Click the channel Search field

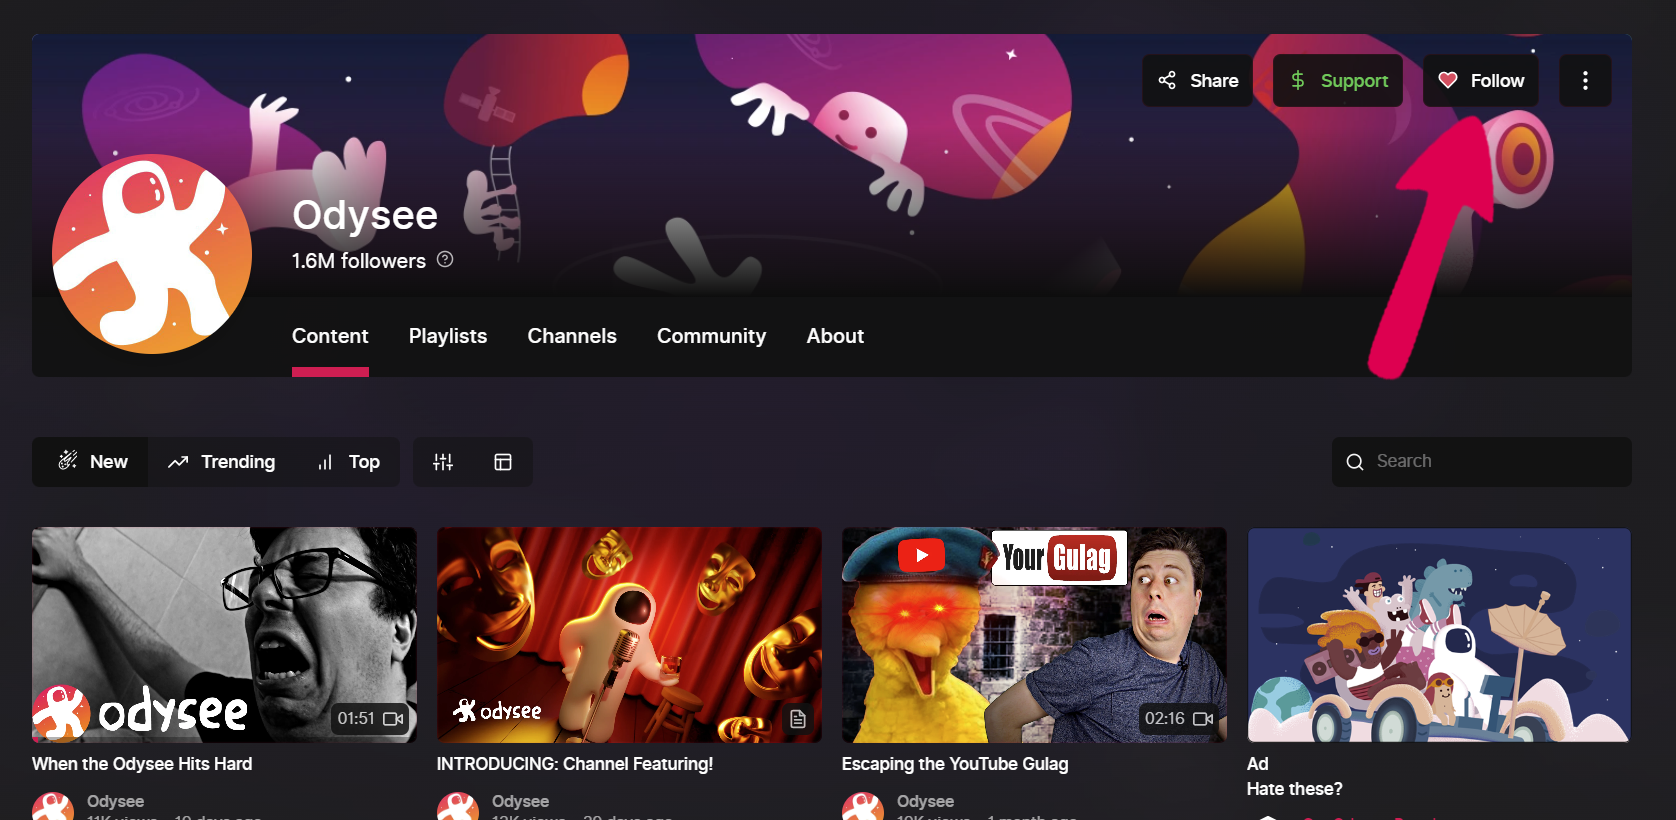1482,462
